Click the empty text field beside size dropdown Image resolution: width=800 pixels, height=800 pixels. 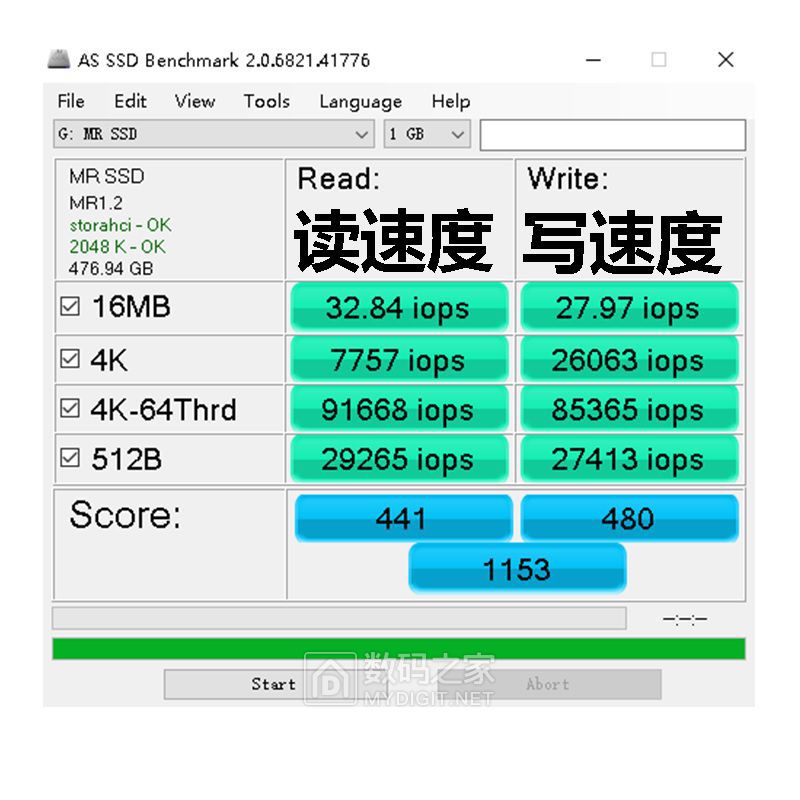point(613,135)
